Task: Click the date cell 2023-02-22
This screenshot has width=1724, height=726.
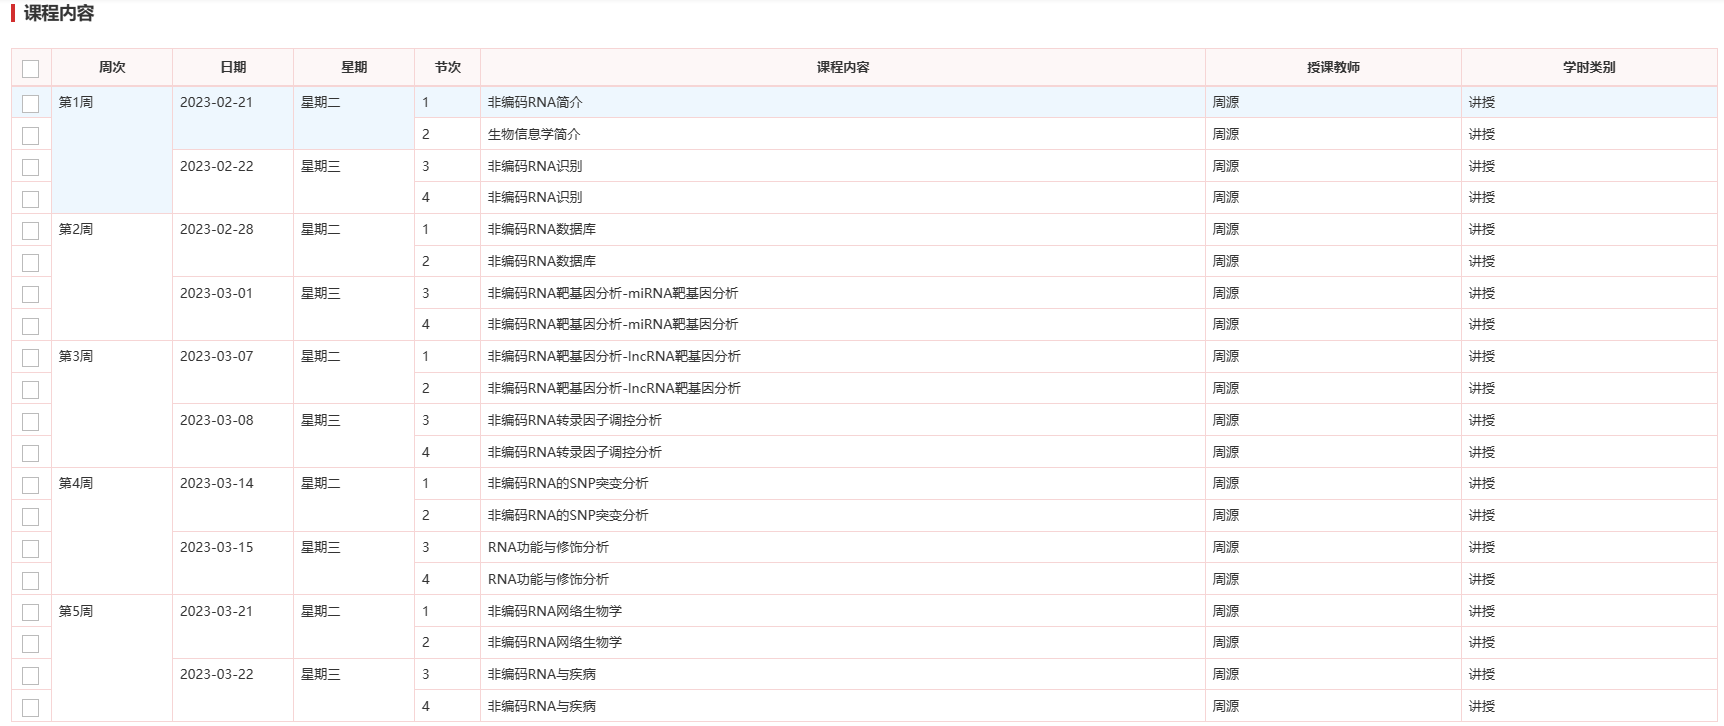Action: (217, 166)
